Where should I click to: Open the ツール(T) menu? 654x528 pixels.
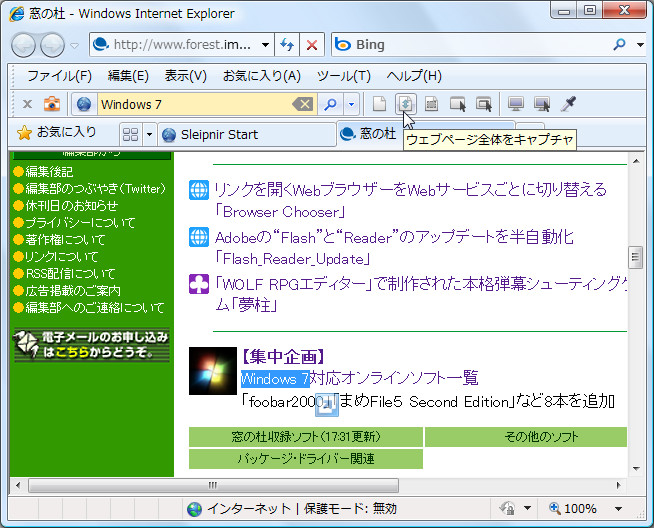(344, 76)
